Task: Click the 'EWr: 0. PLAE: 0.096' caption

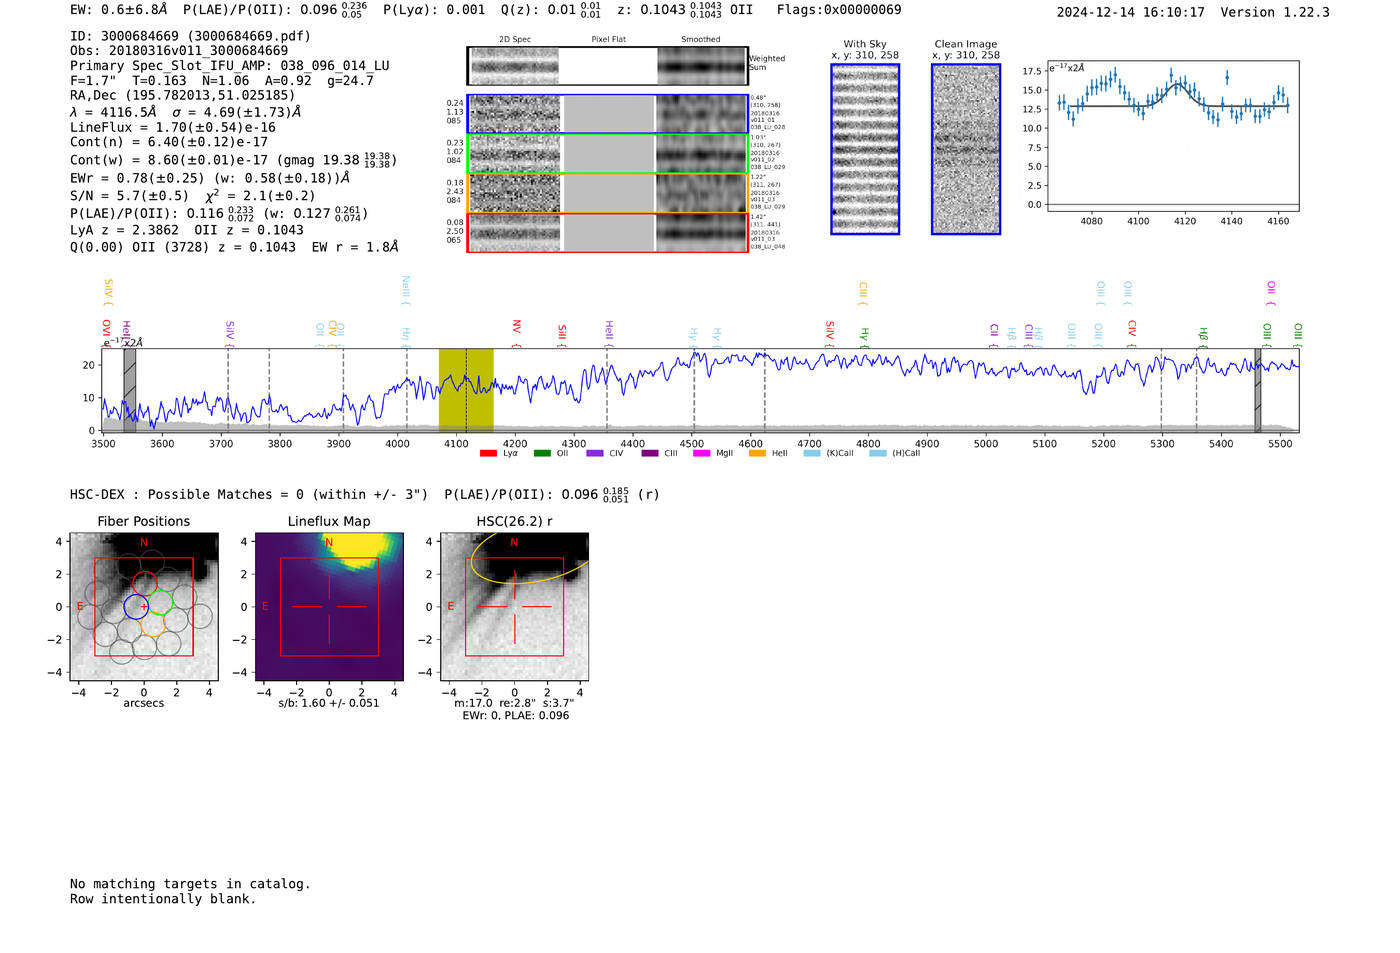Action: pyautogui.click(x=516, y=716)
